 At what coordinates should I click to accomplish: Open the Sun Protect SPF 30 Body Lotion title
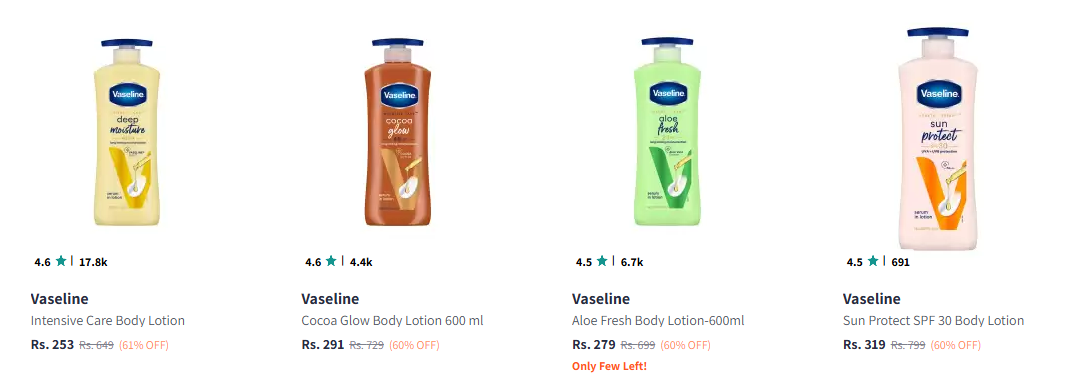pyautogui.click(x=933, y=320)
